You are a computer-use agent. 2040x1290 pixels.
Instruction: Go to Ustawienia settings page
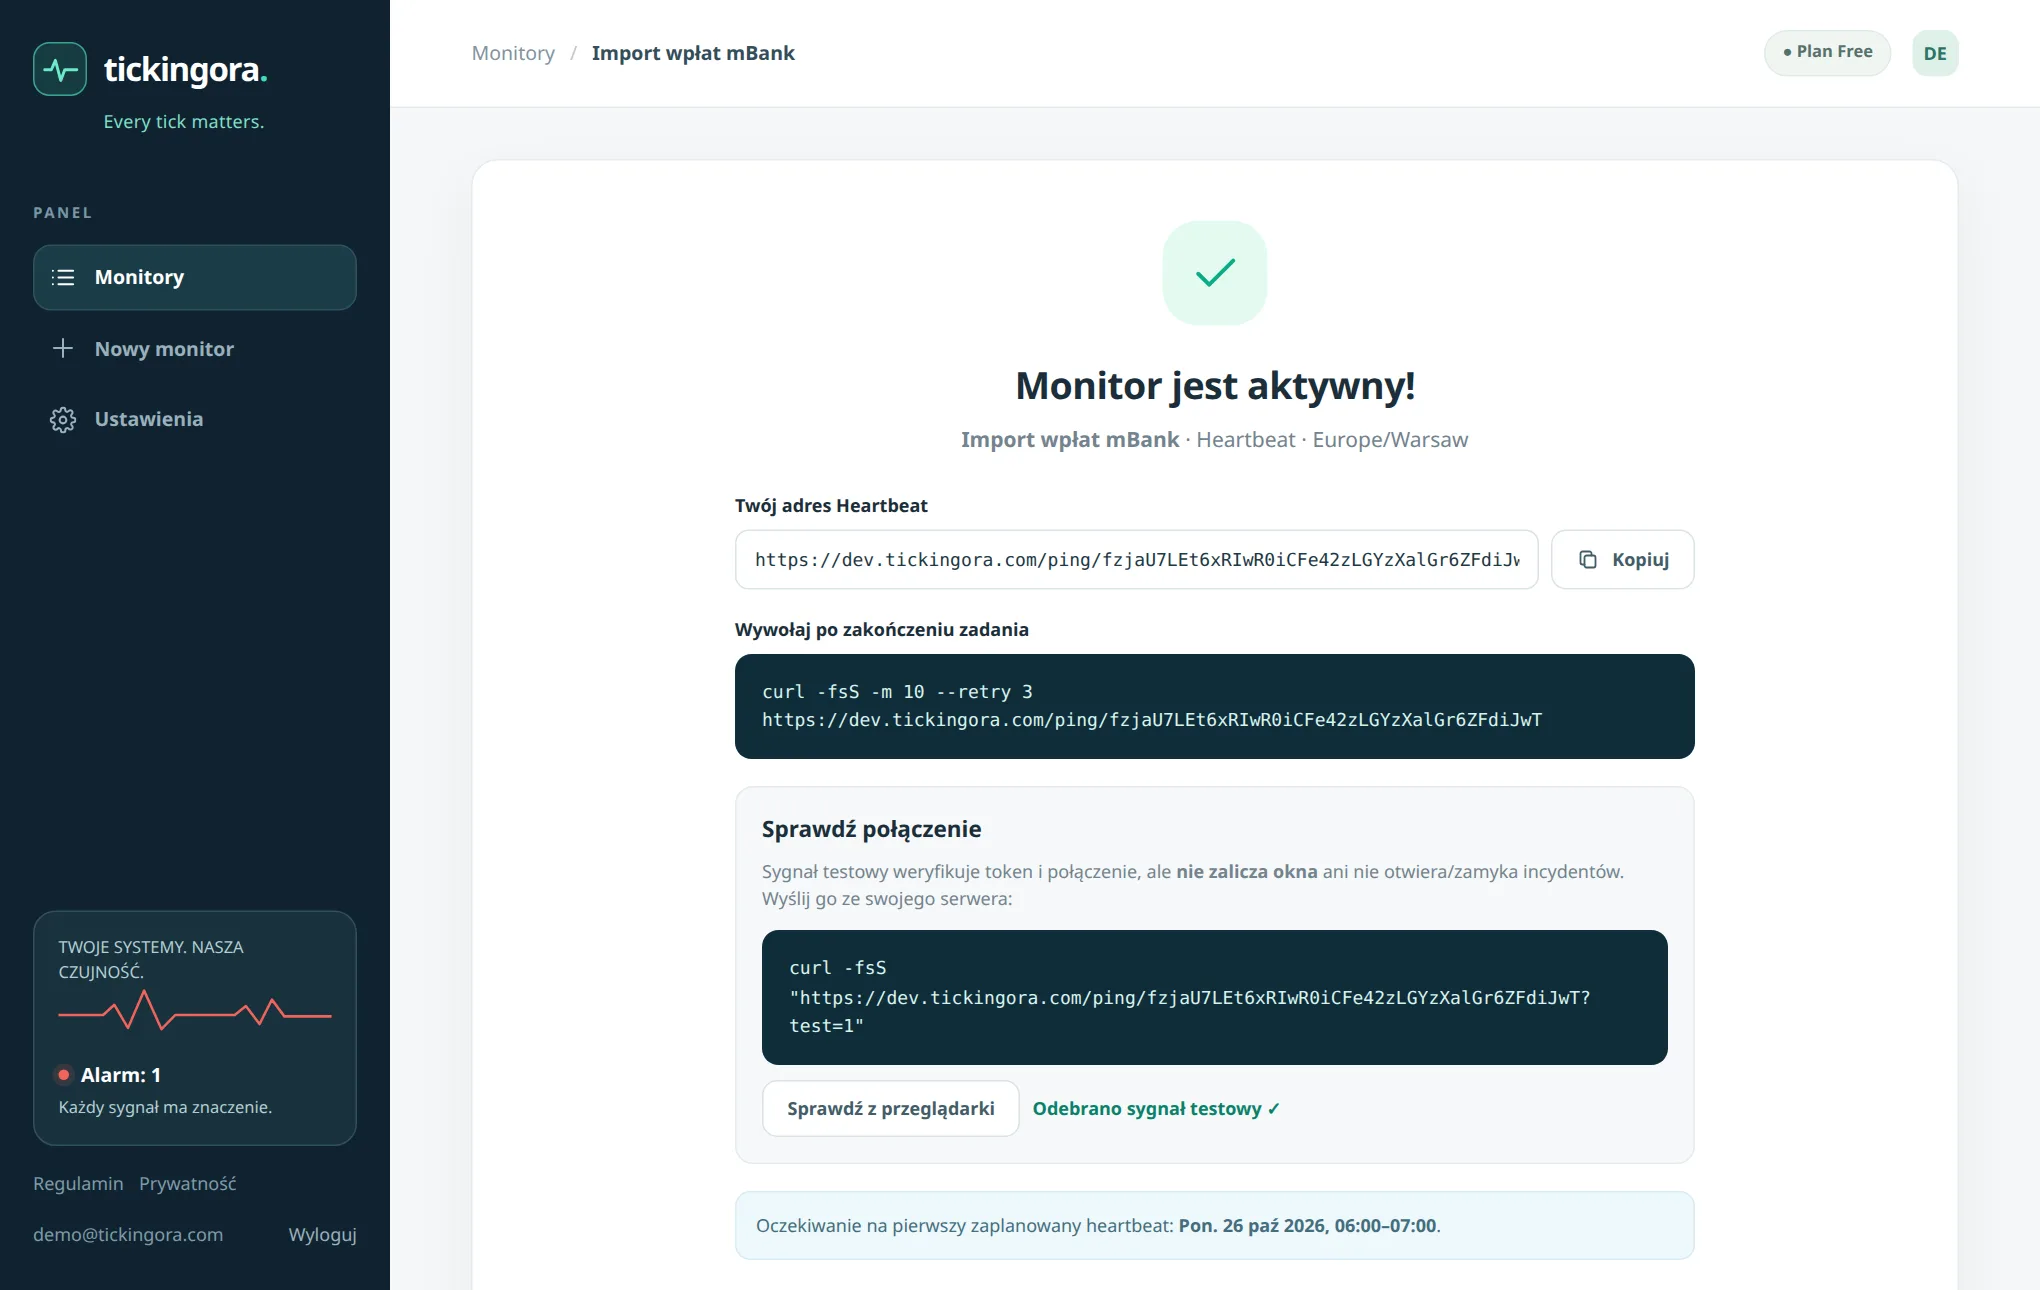click(195, 419)
